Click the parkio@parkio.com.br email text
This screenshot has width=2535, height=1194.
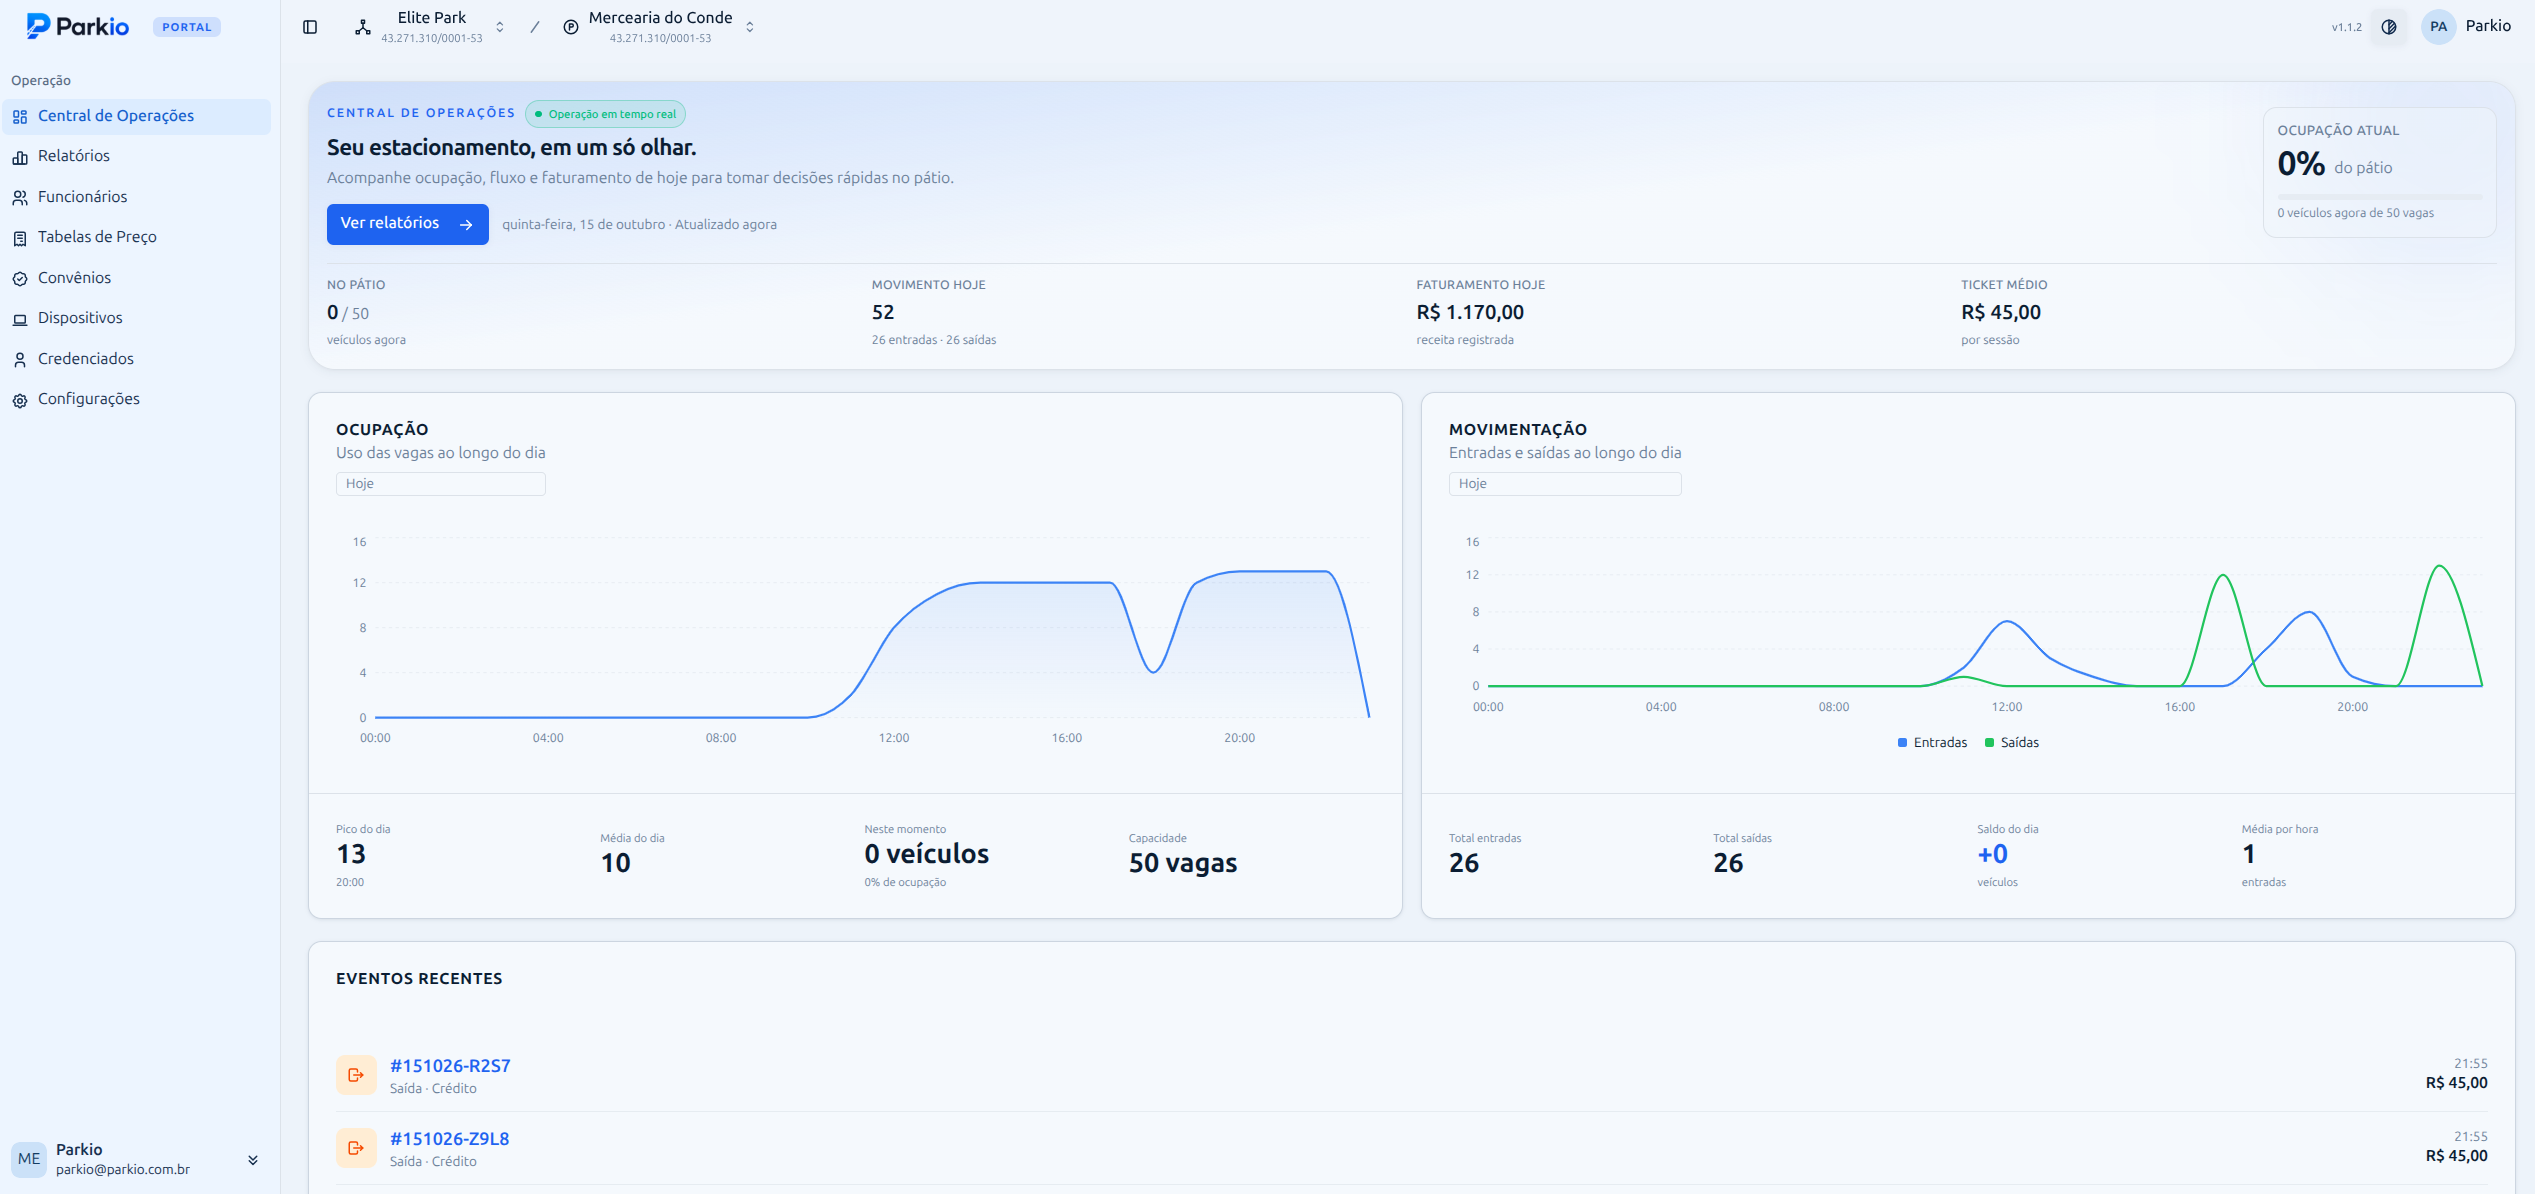pos(123,1170)
